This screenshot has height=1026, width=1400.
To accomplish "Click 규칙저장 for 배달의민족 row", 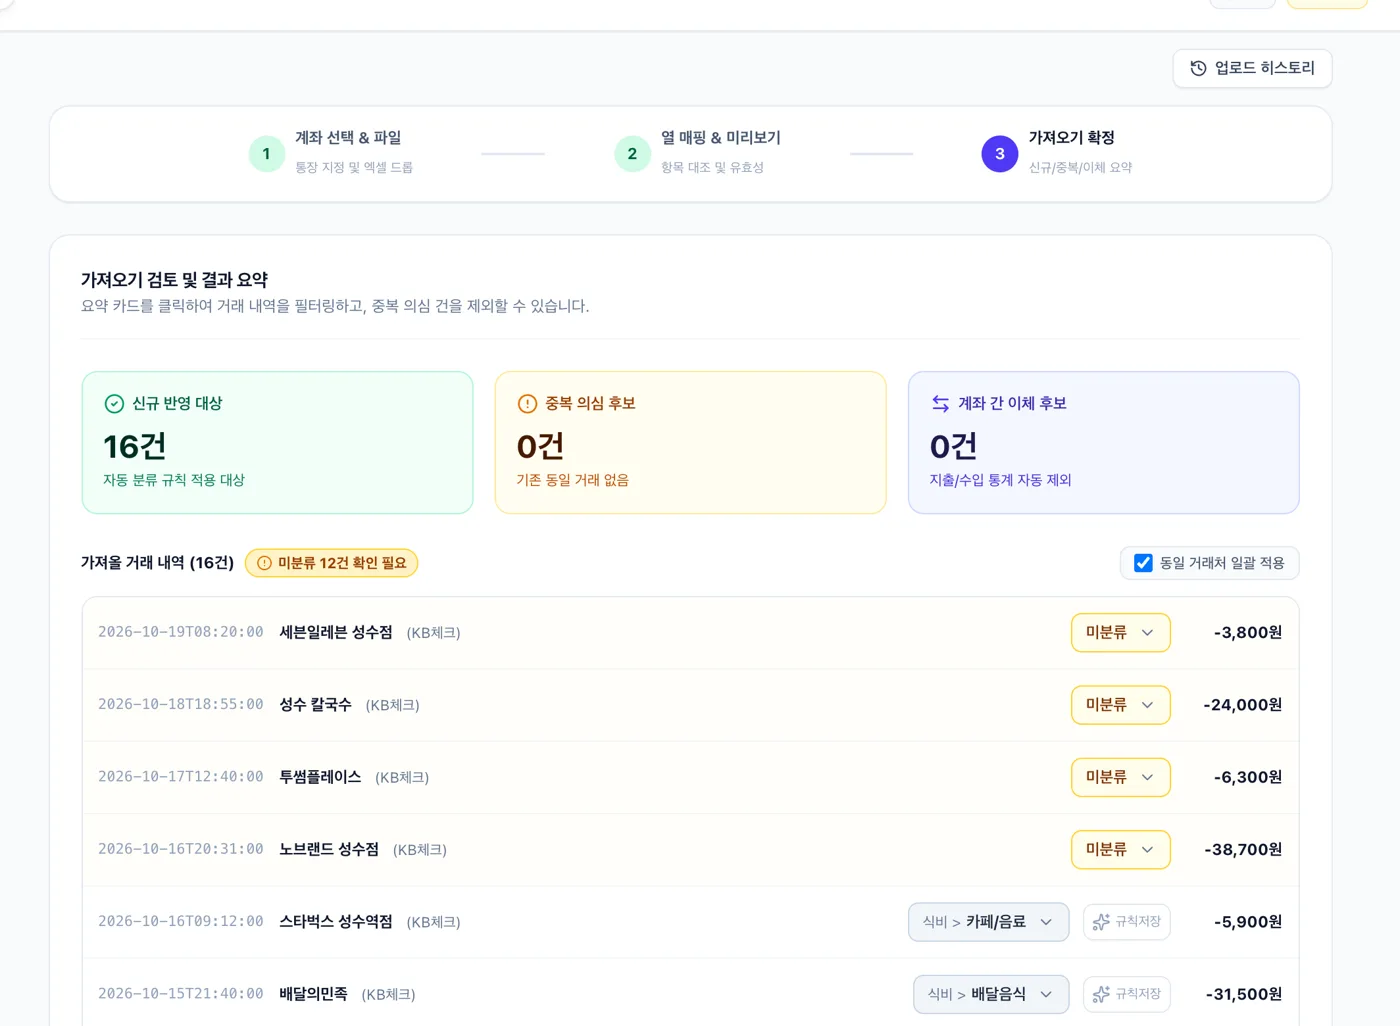I will (1126, 994).
